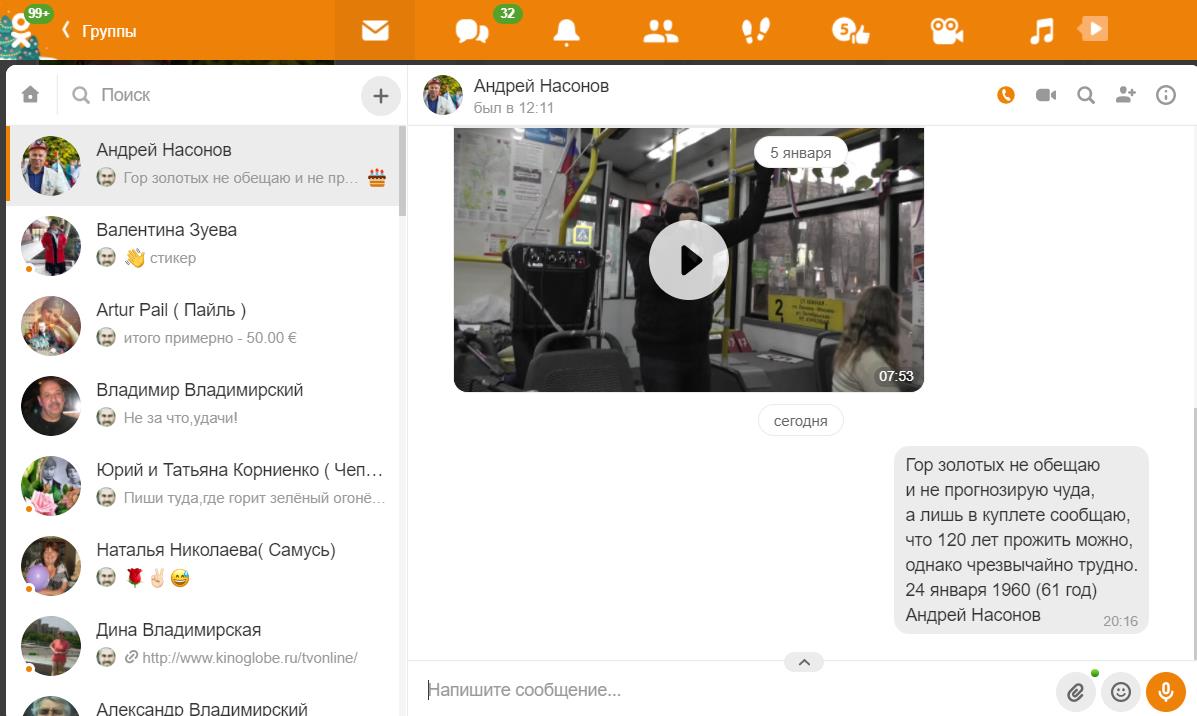1197x716 pixels.
Task: Open conversation with Юрий и Татьяна Корниенко
Action: click(x=202, y=485)
